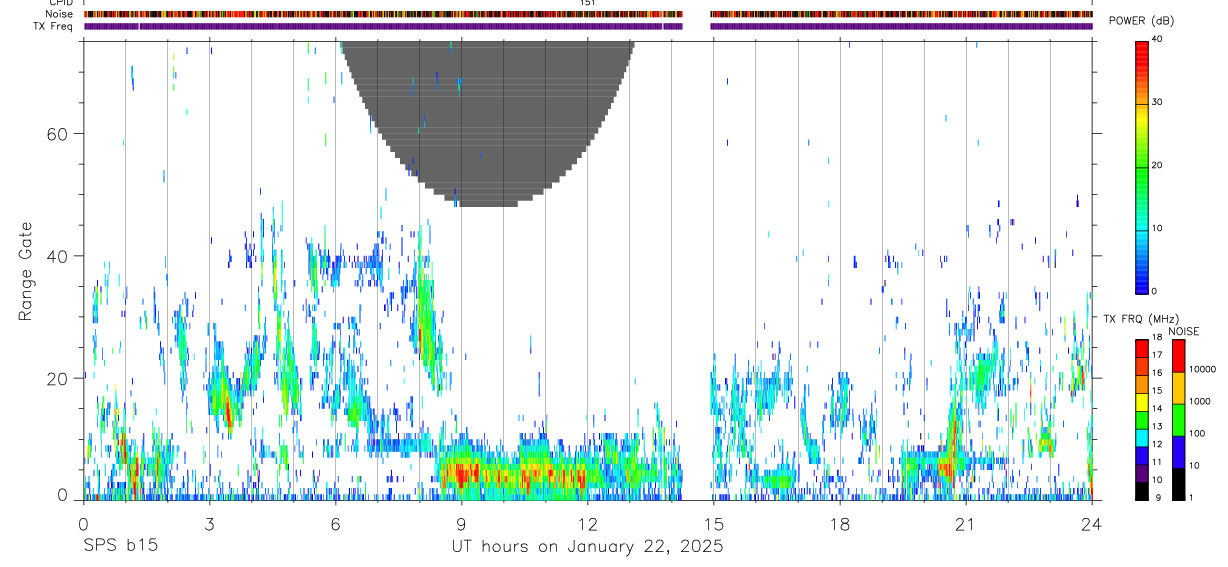Click the purple TX Freq strip above the plot
The image size is (1228, 567).
coord(588,26)
